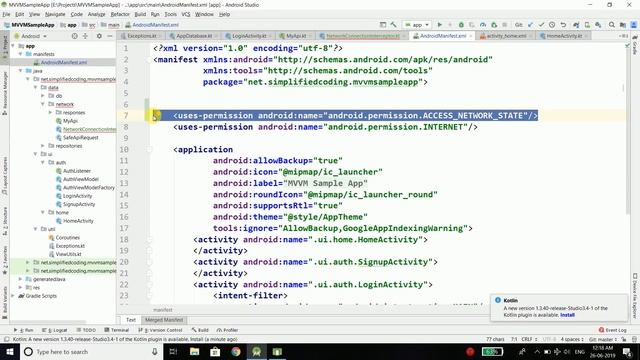
Task: Click the collapse-all icon in Project panel
Action: (85, 36)
